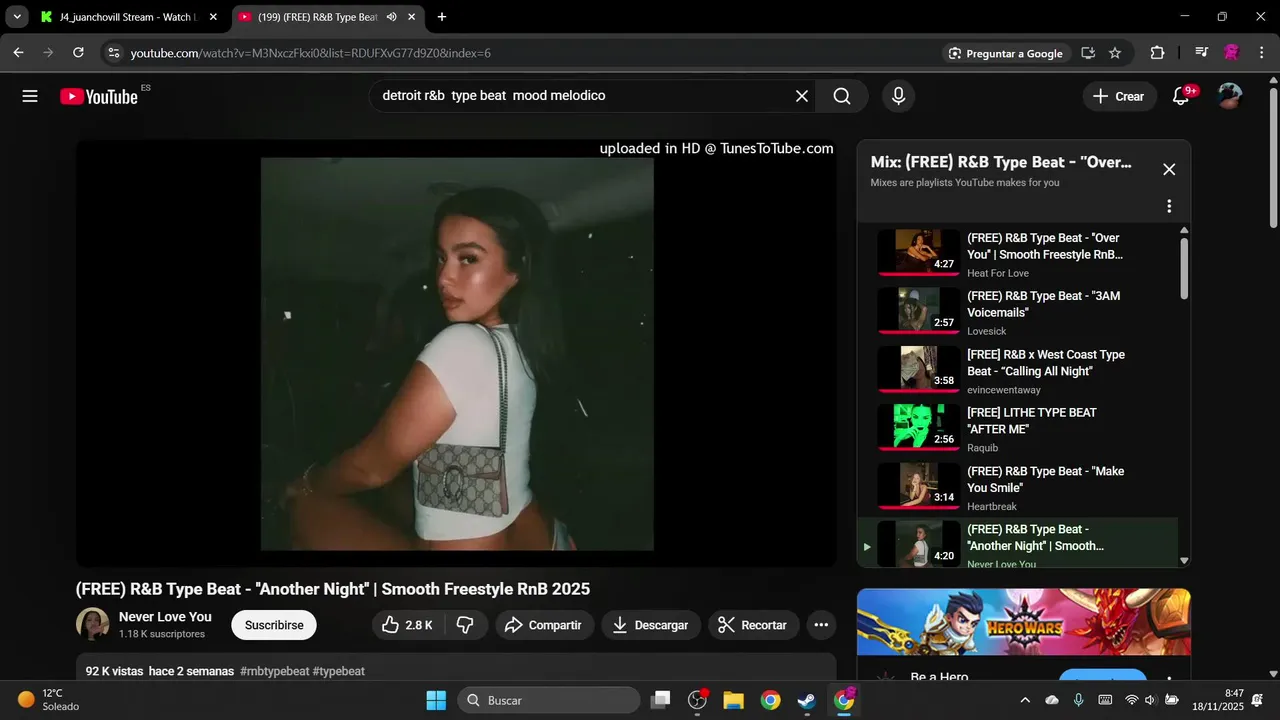
Task: Open more actions ellipsis under the video
Action: (821, 625)
